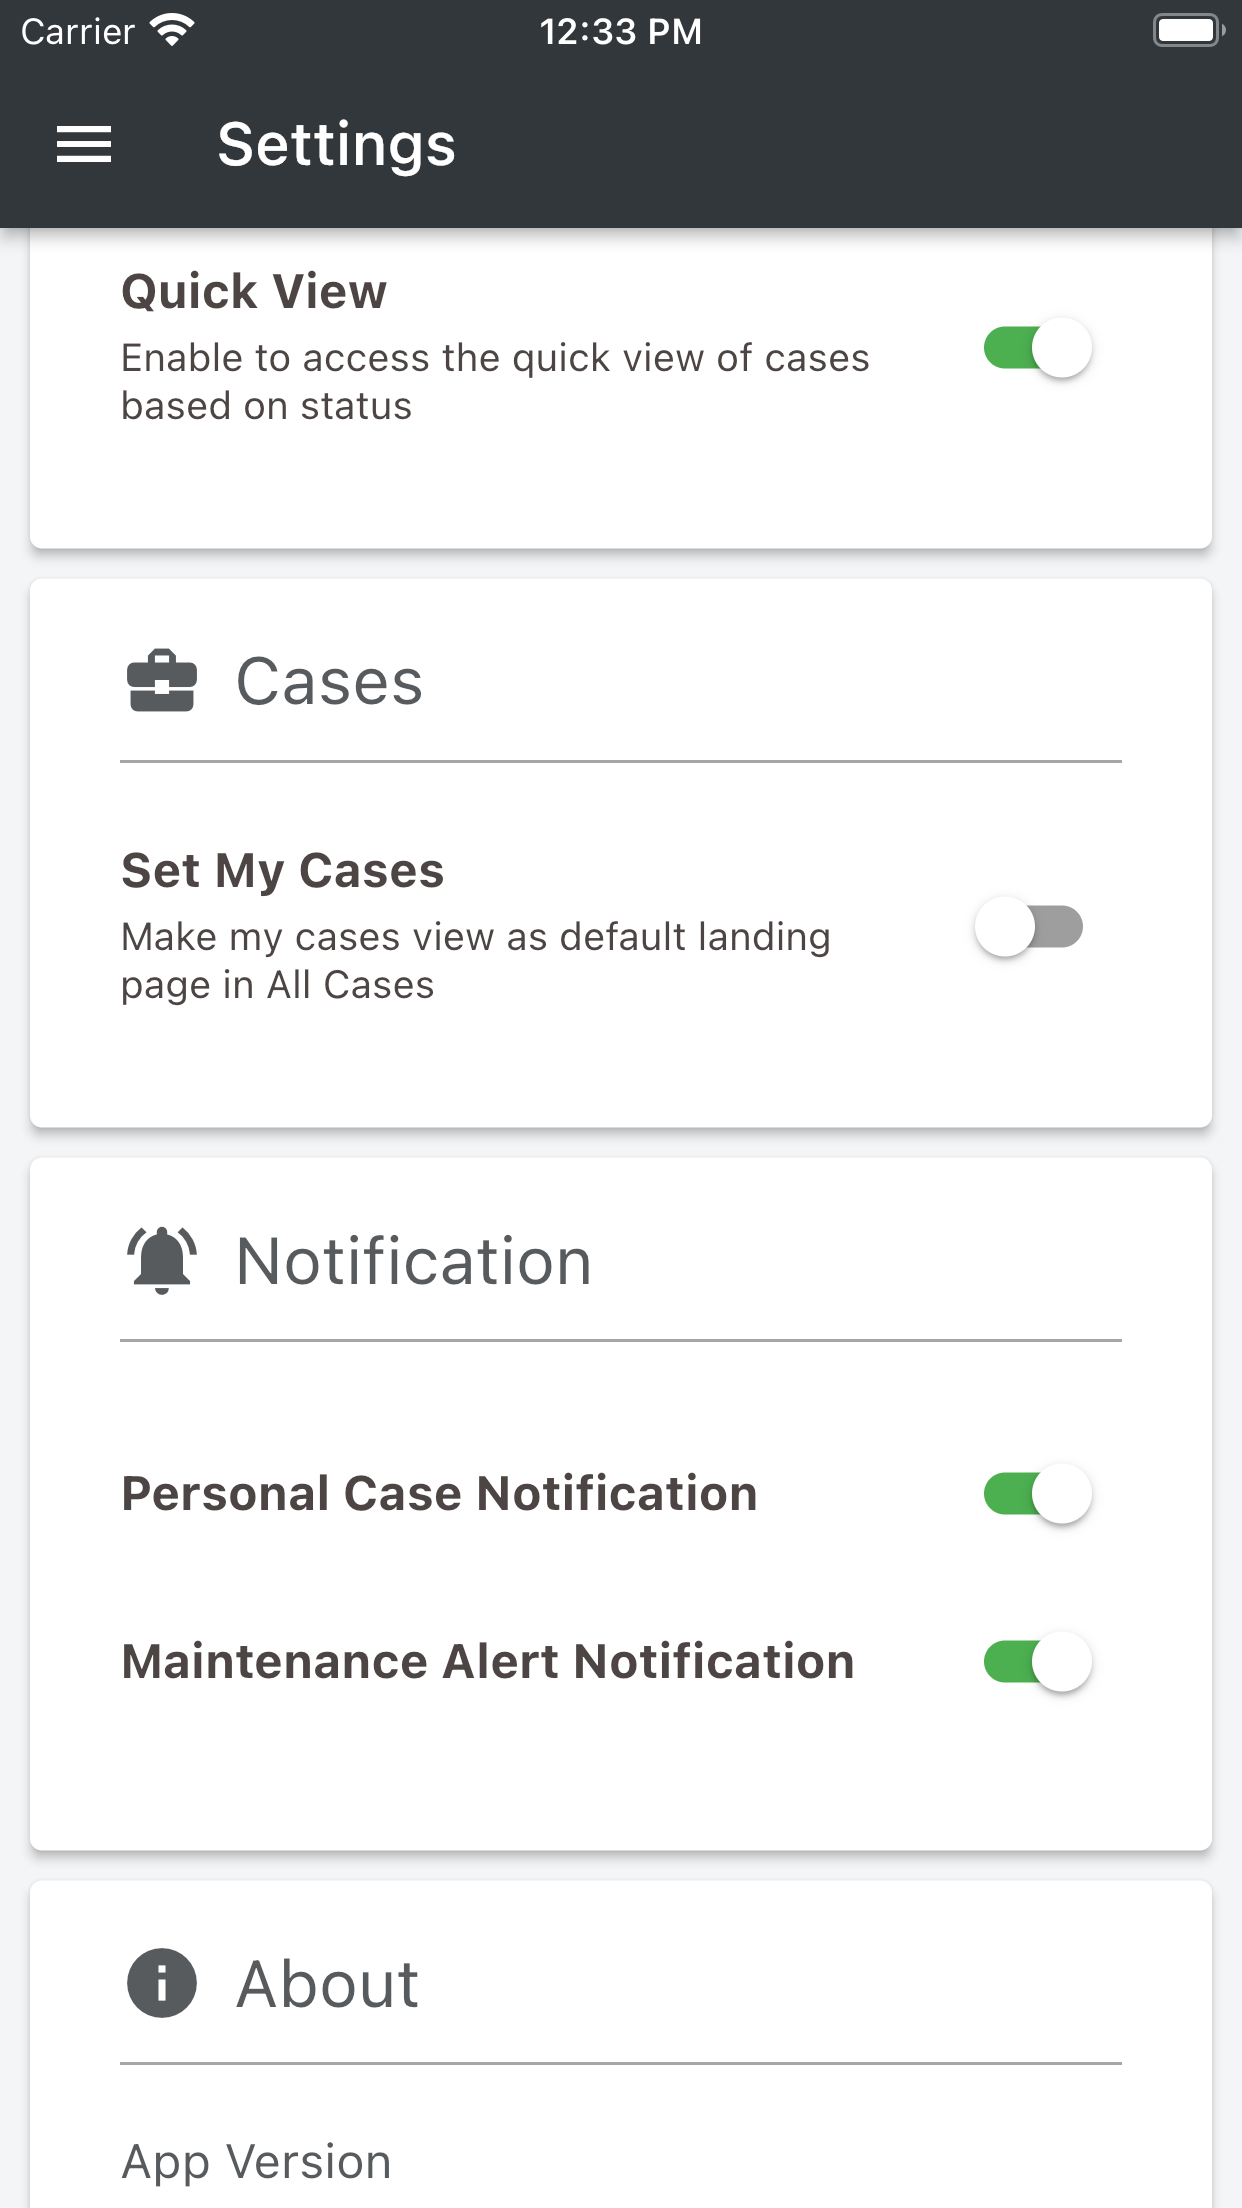Tap the Set My Cases label

pyautogui.click(x=282, y=870)
